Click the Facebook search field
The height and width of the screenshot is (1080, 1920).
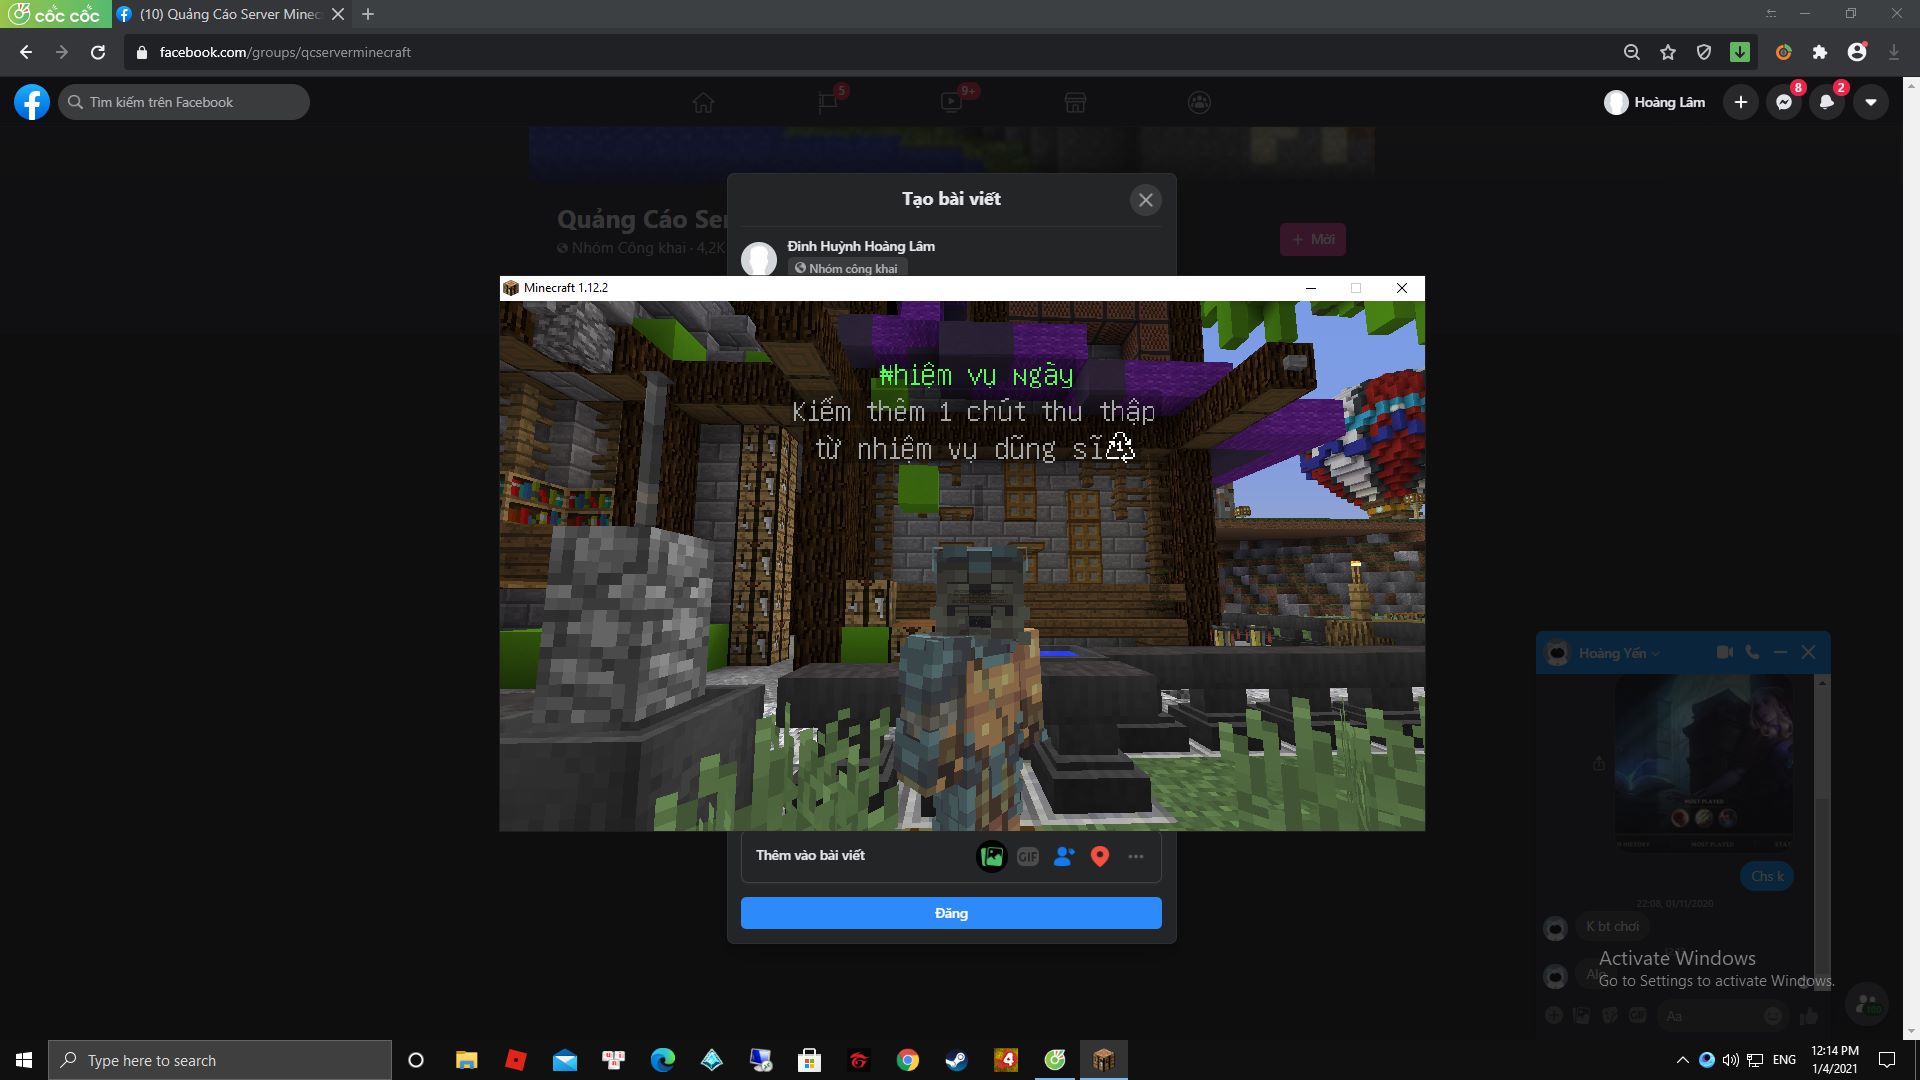[x=185, y=102]
